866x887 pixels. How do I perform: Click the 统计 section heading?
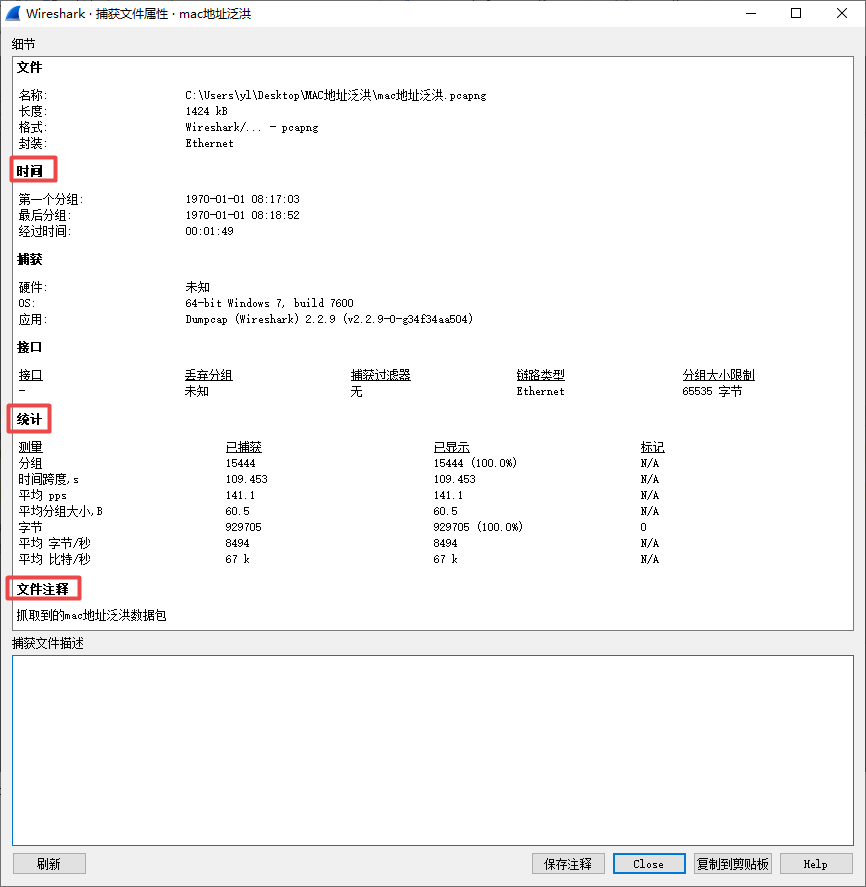tap(29, 419)
